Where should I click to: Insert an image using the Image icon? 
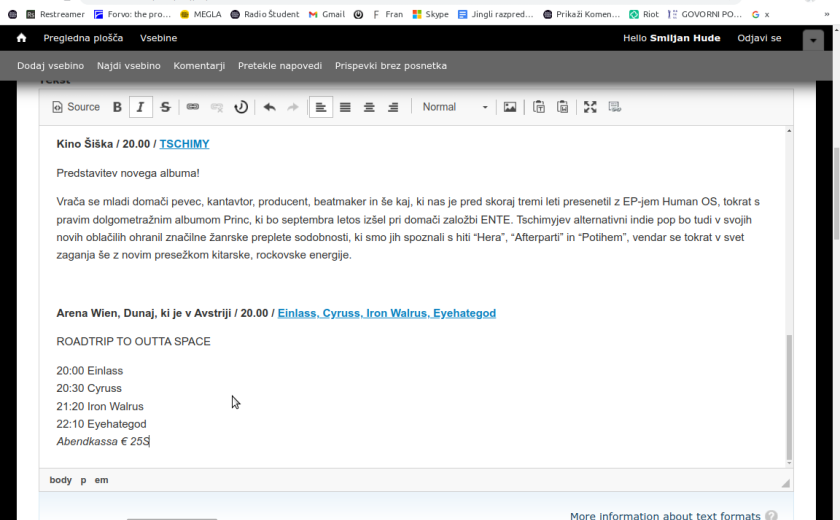coord(510,107)
